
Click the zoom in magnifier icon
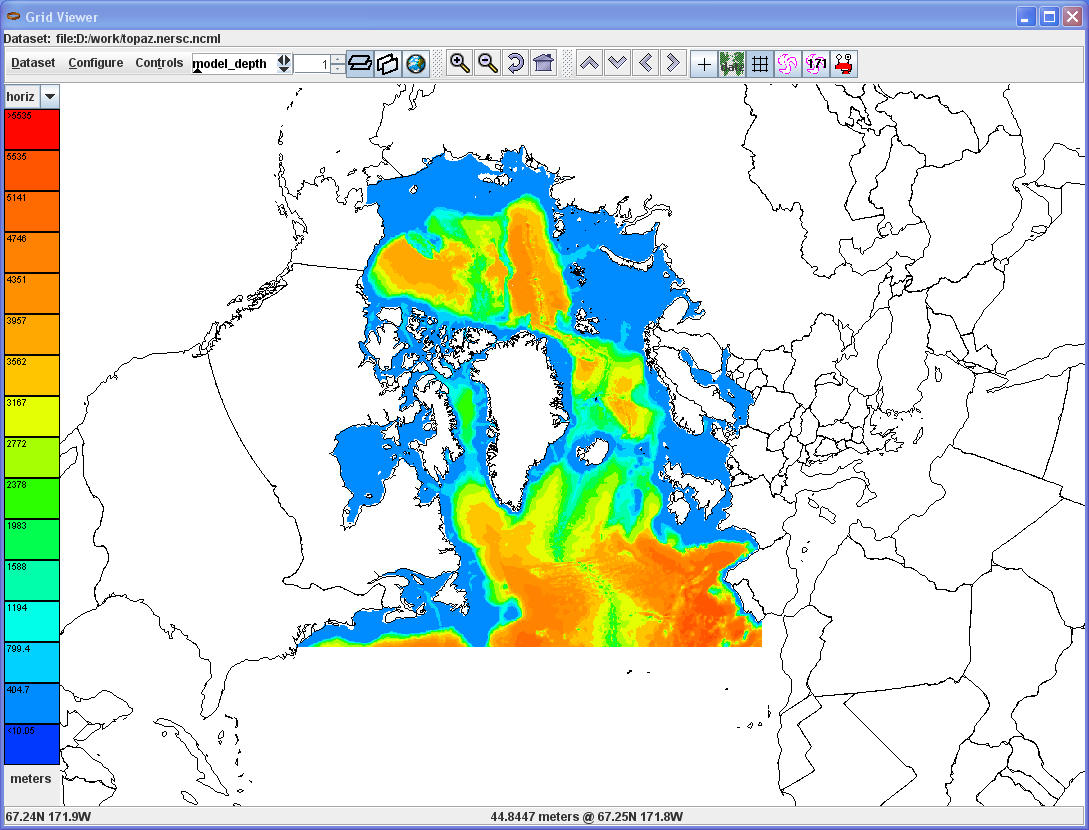point(460,63)
